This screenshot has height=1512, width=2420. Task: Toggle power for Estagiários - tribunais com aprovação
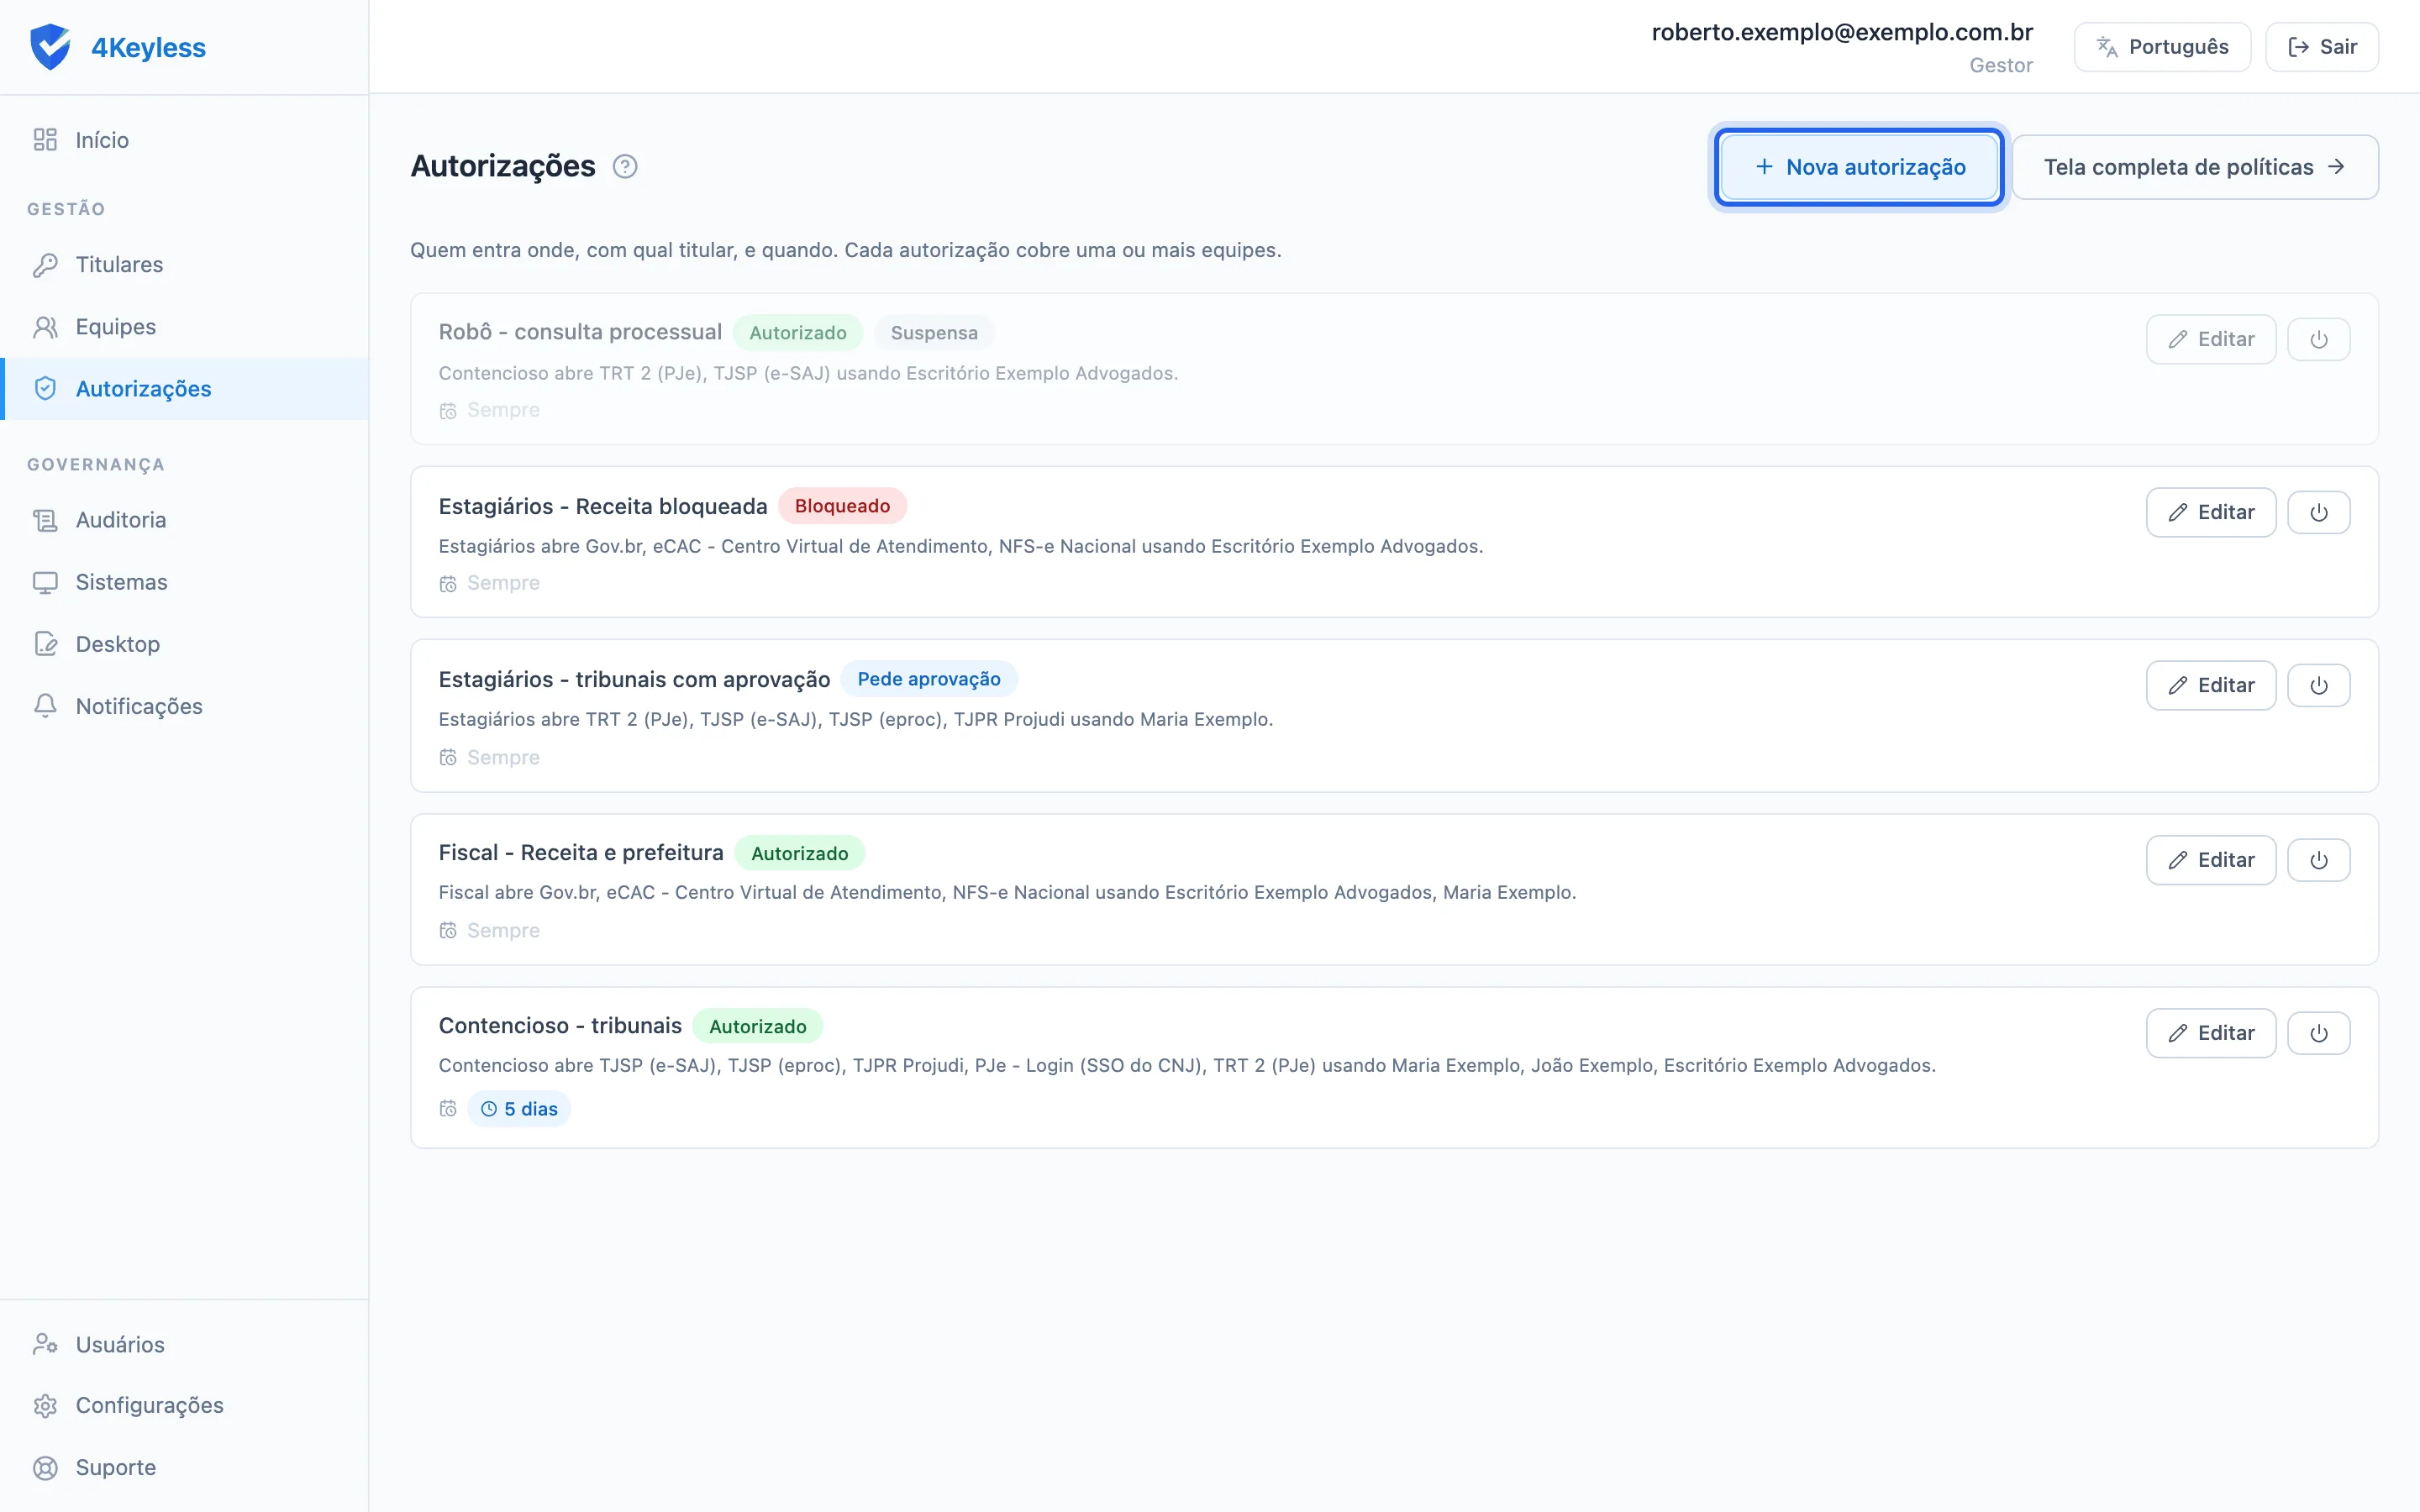click(2318, 685)
